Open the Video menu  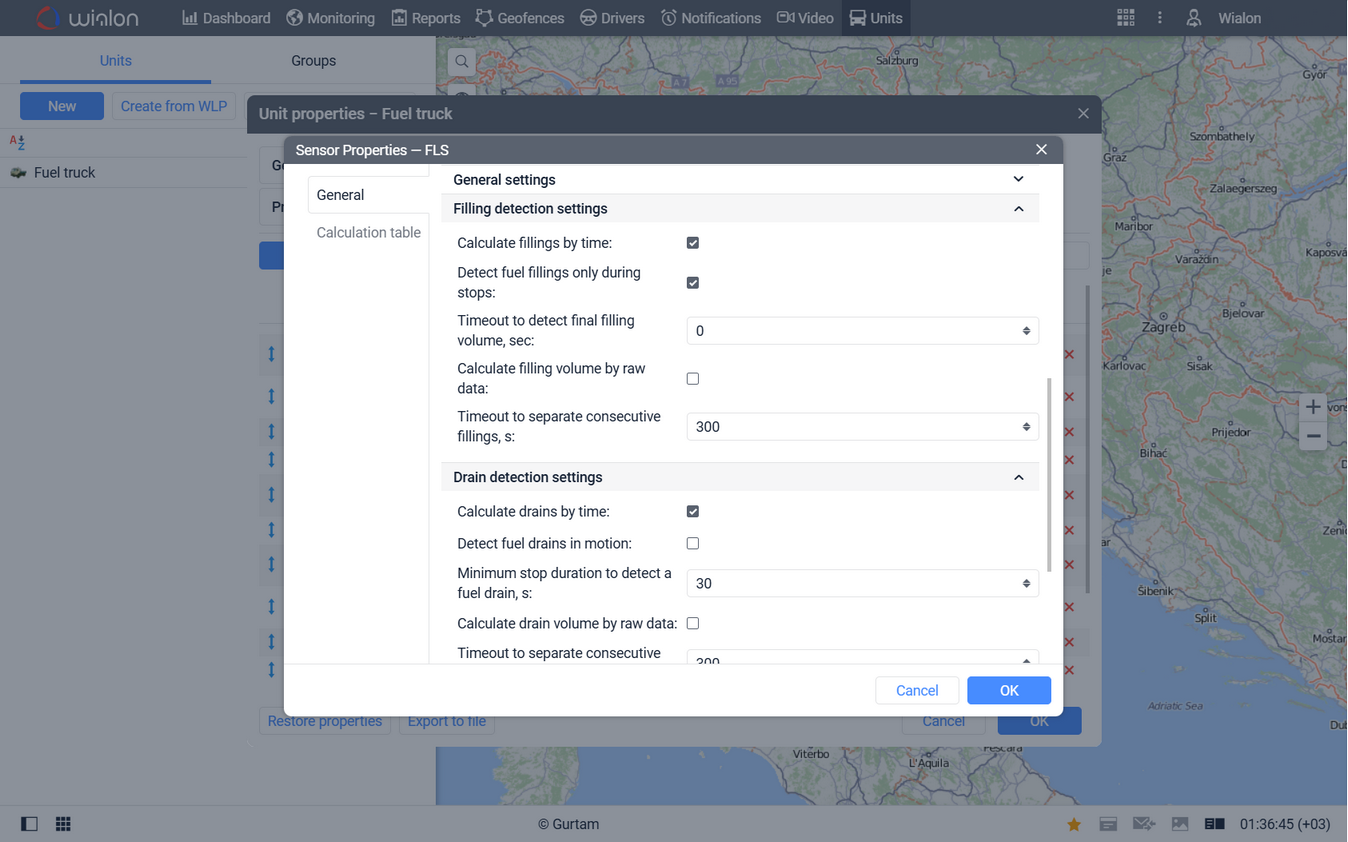(805, 18)
